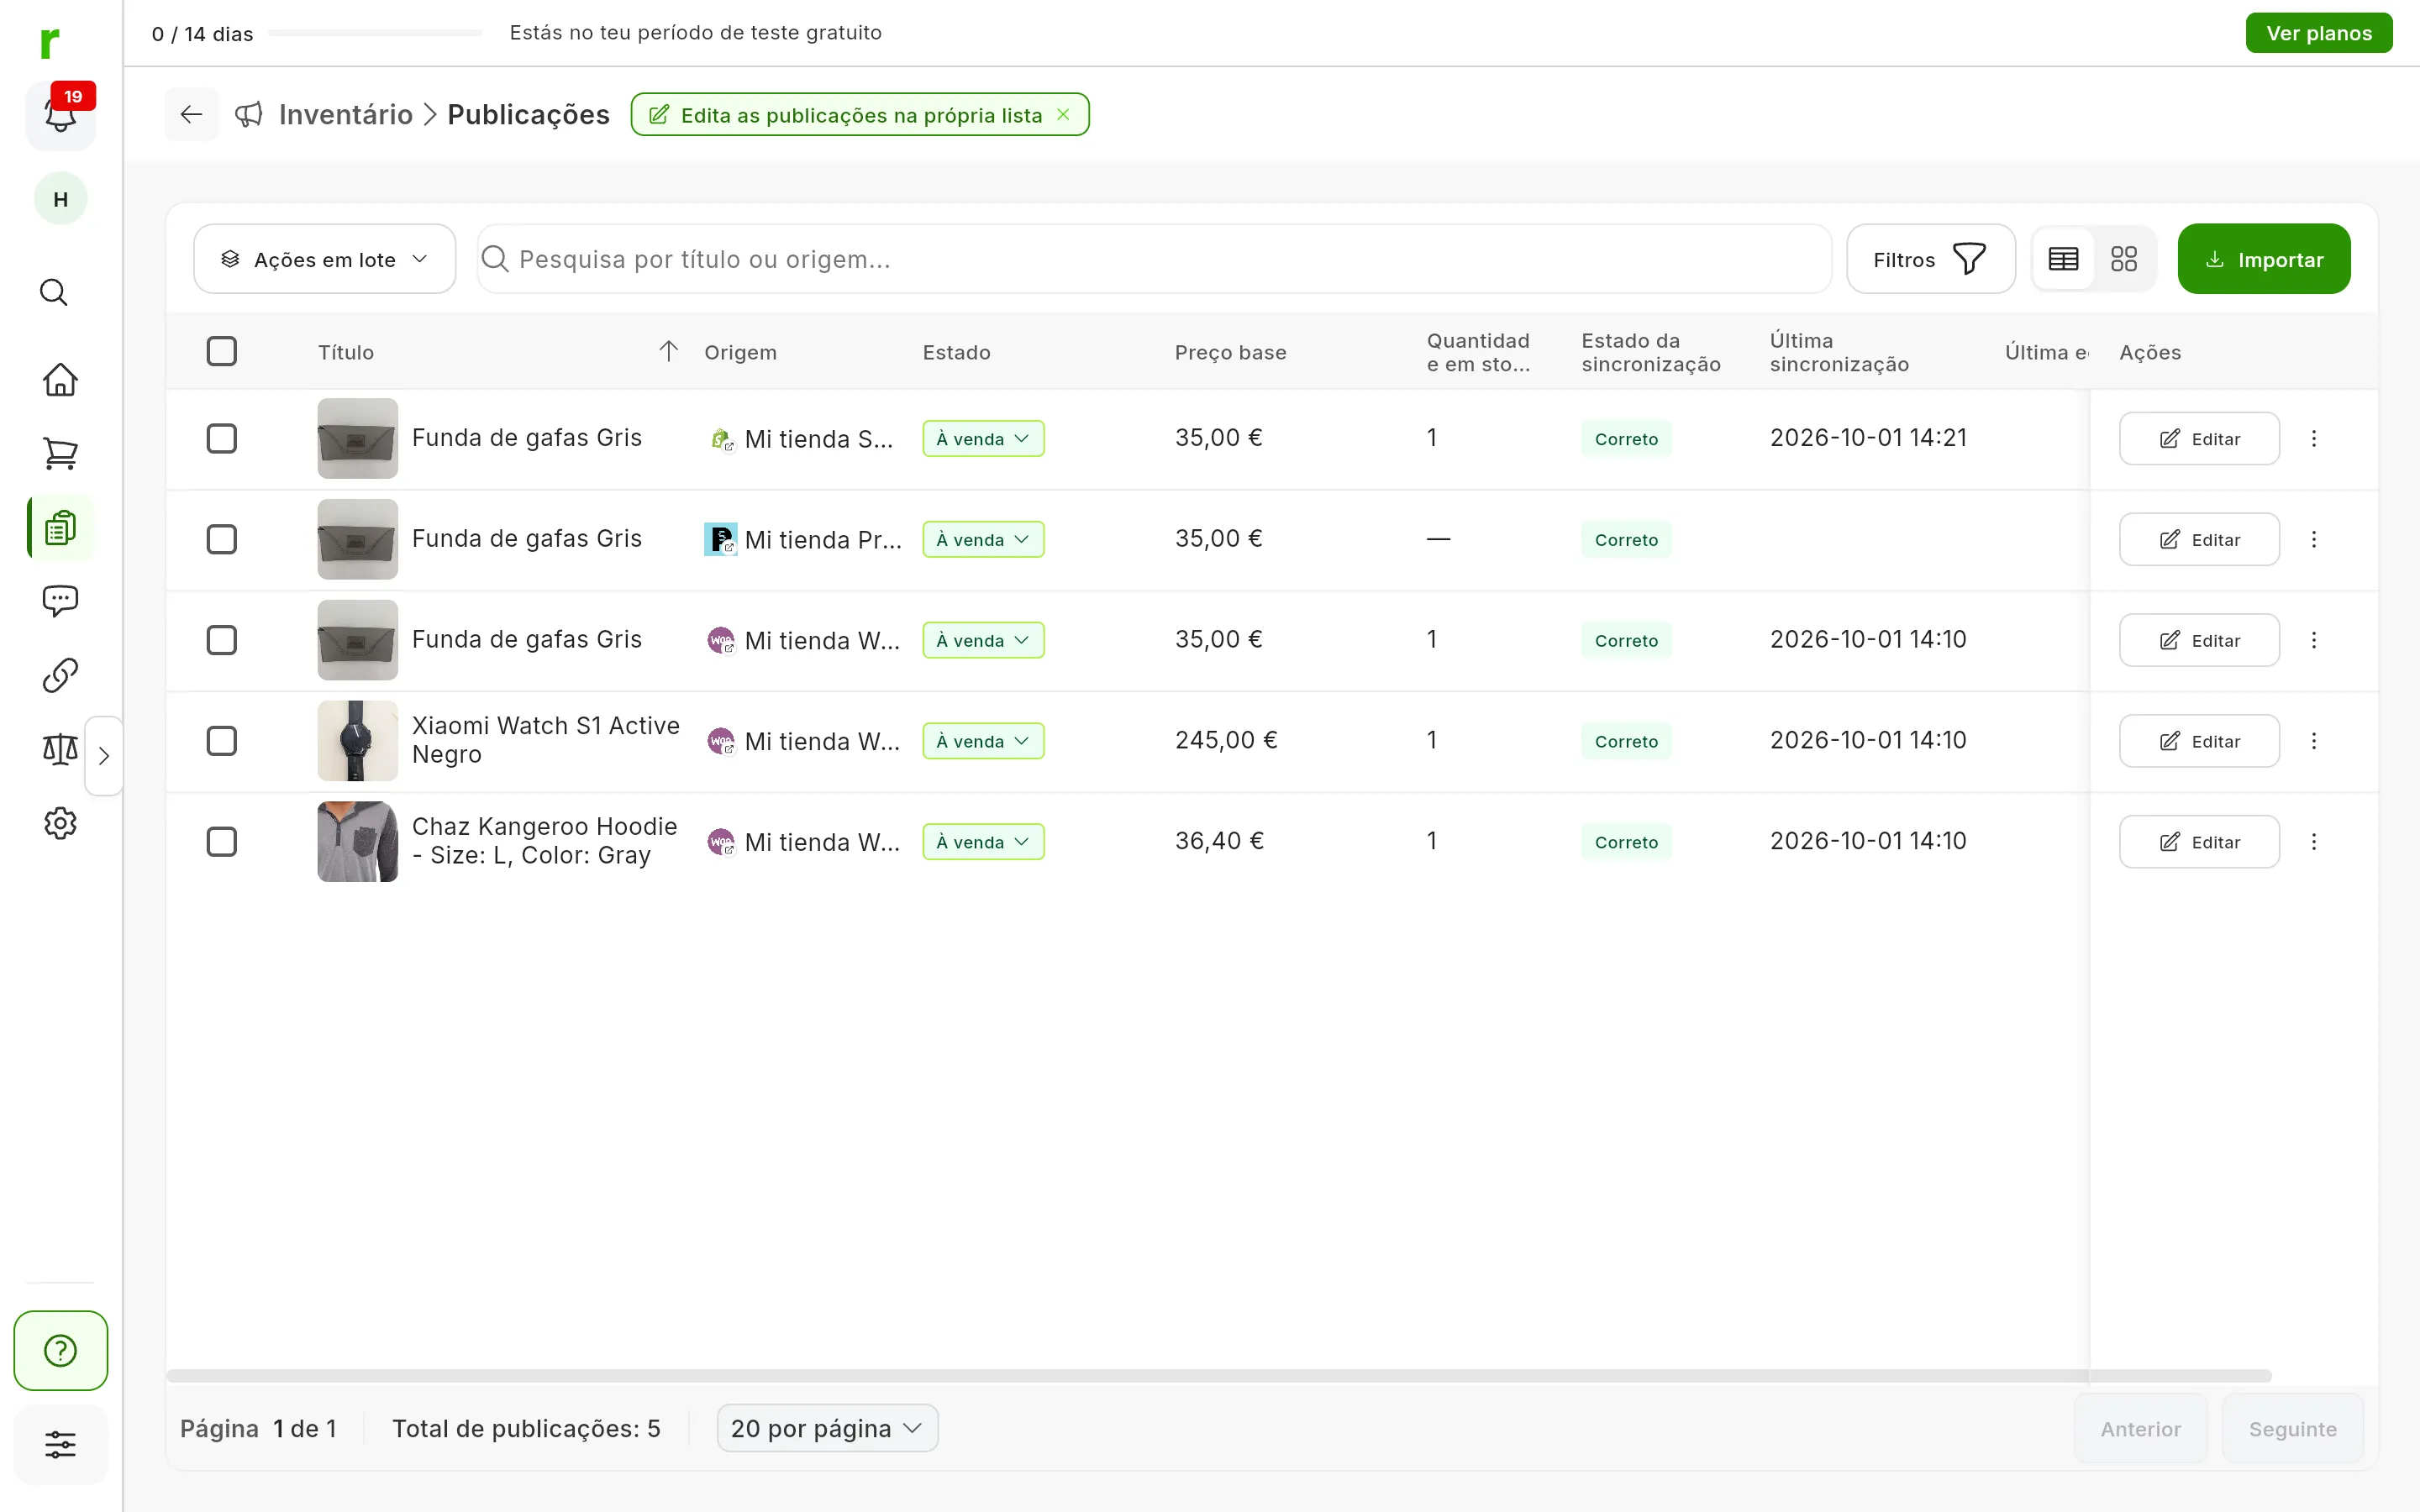Viewport: 2420px width, 1512px height.
Task: Open more options for Chaz Kangeroo Hoodie row
Action: tap(2313, 842)
